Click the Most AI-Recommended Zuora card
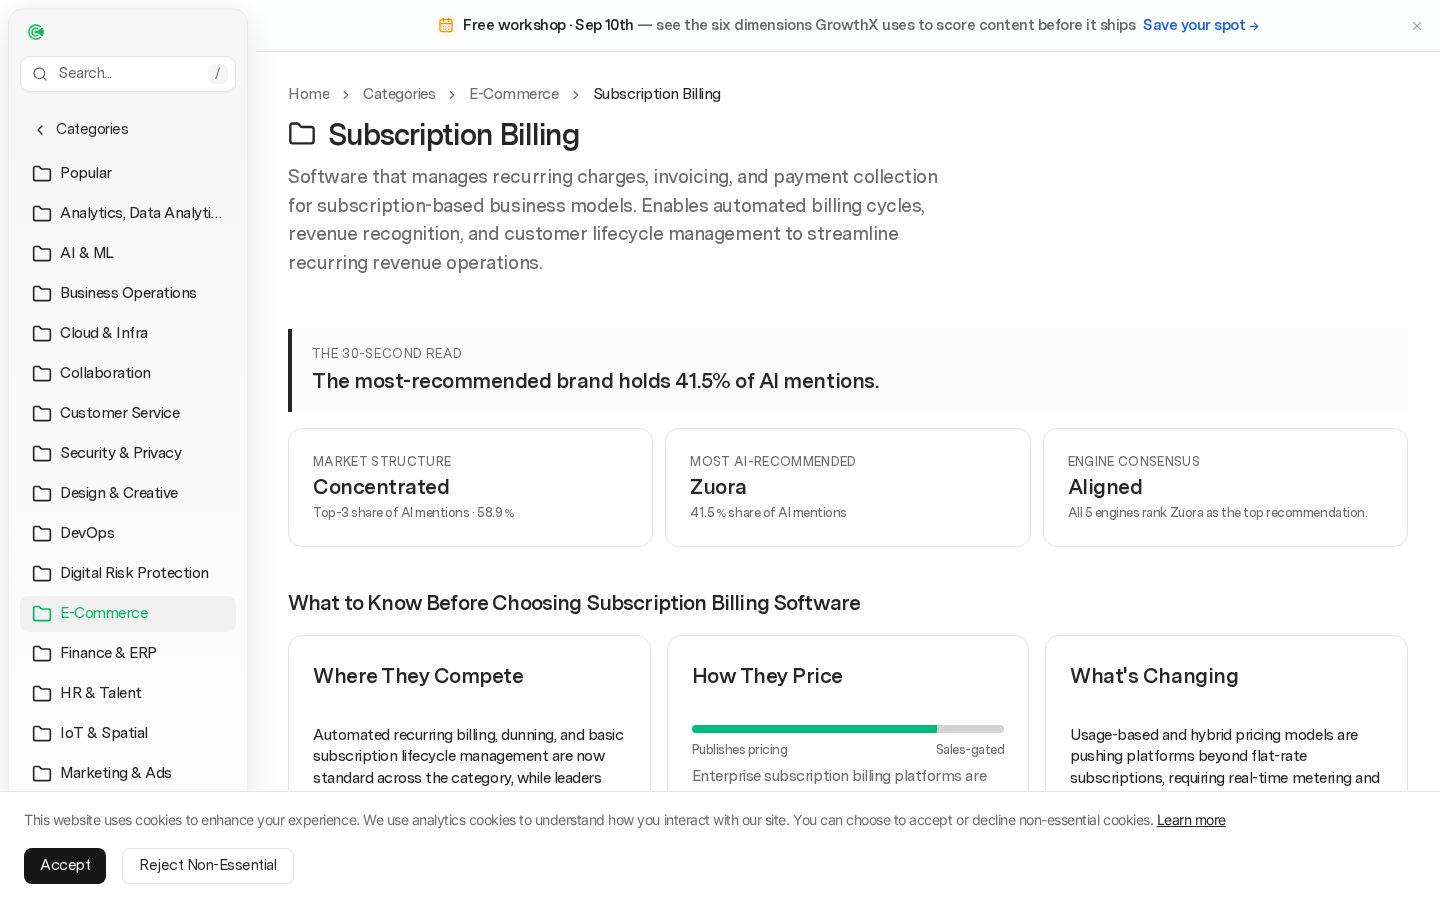This screenshot has height=900, width=1440. click(848, 488)
